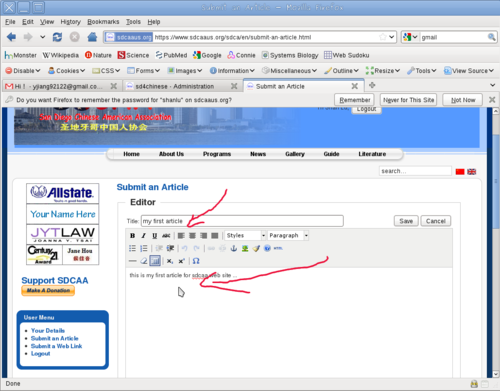Click the subscript icon in editor
Image resolution: width=500 pixels, height=391 pixels.
(170, 261)
